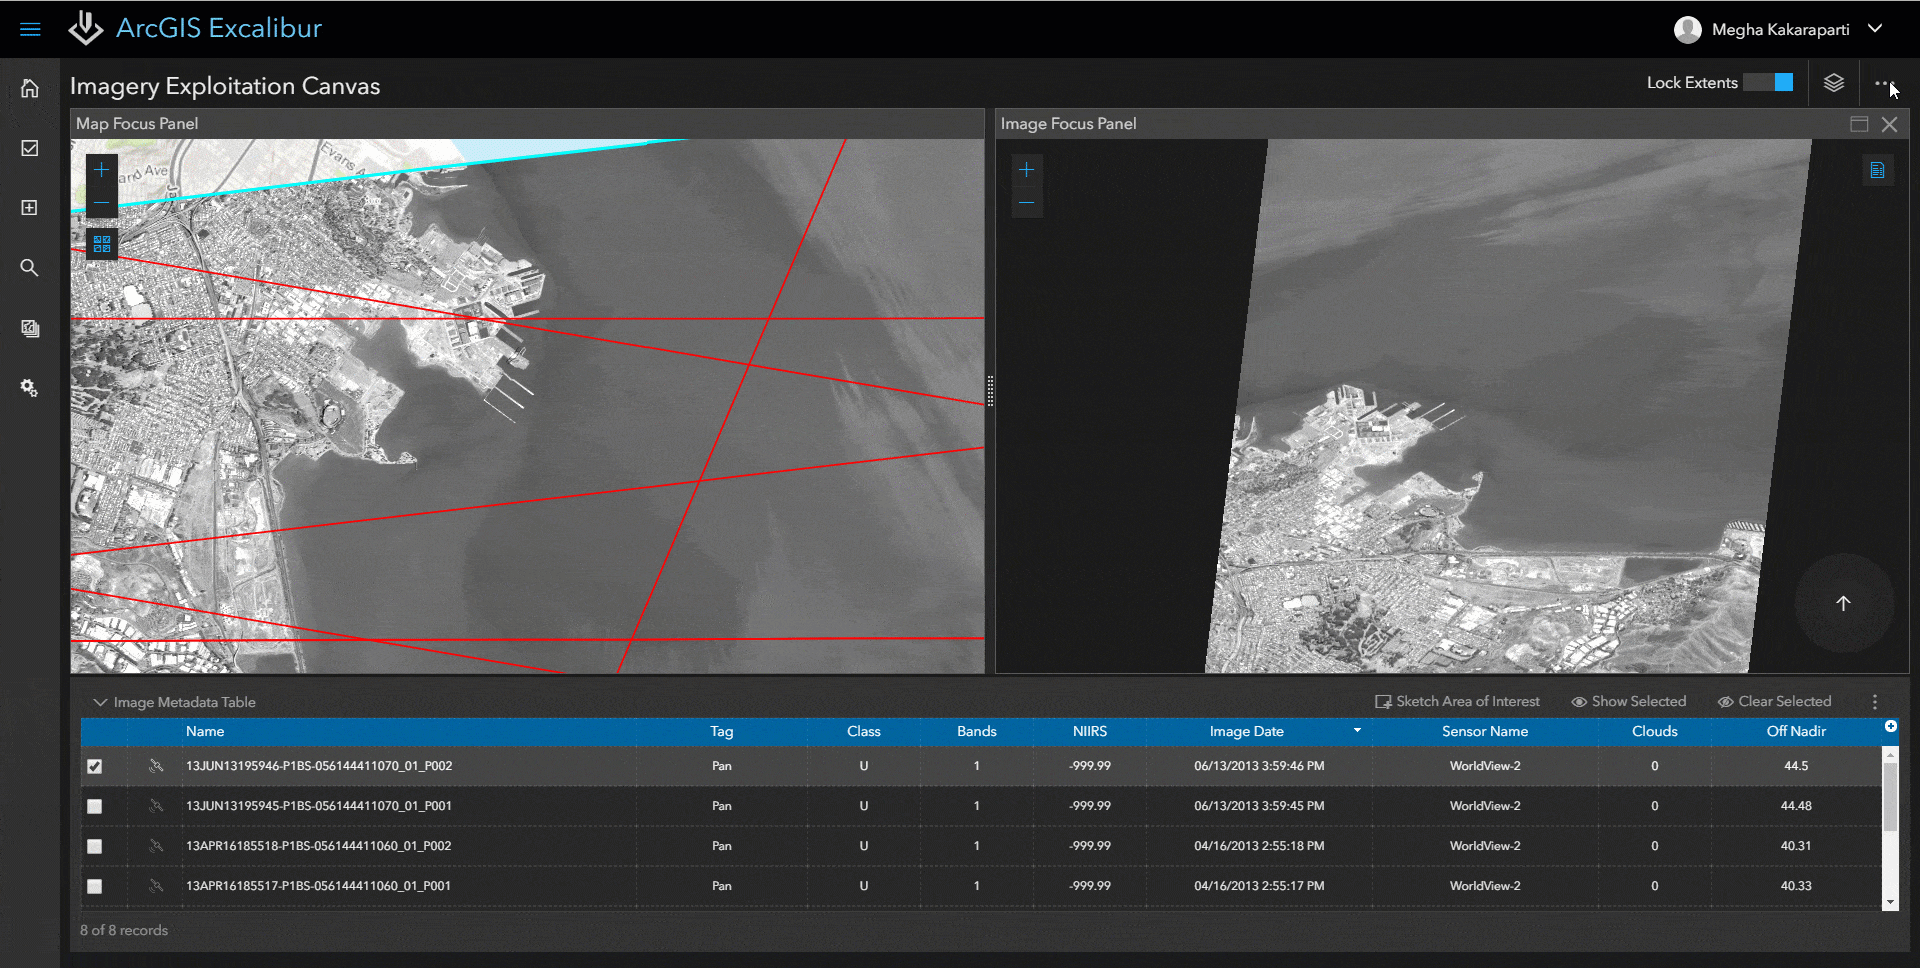
Task: Check the 13APR16185518 image row
Action: (x=95, y=845)
